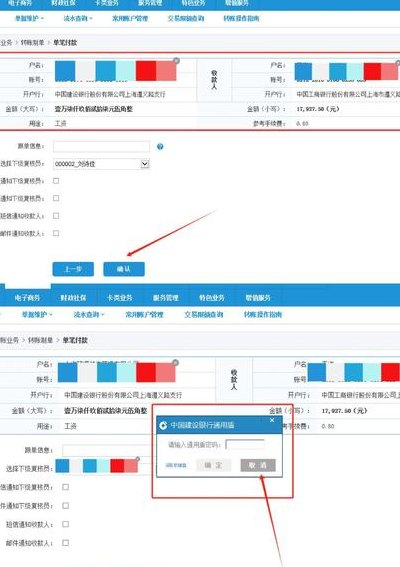Tick 短信通知收款人 checkbox above the 上一步 button
400x567 pixels.
pos(56,216)
